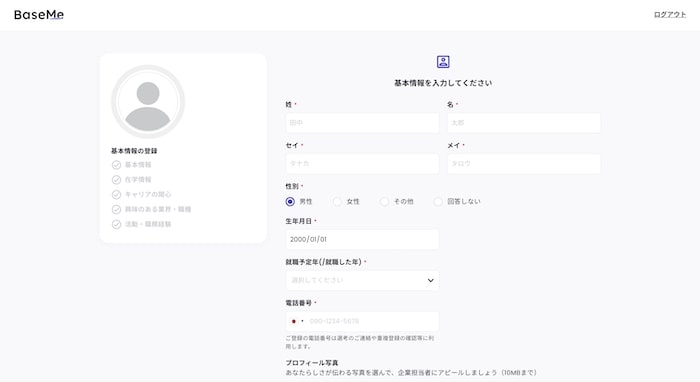700x382 pixels.
Task: Select the 男性 radio button
Action: click(290, 202)
